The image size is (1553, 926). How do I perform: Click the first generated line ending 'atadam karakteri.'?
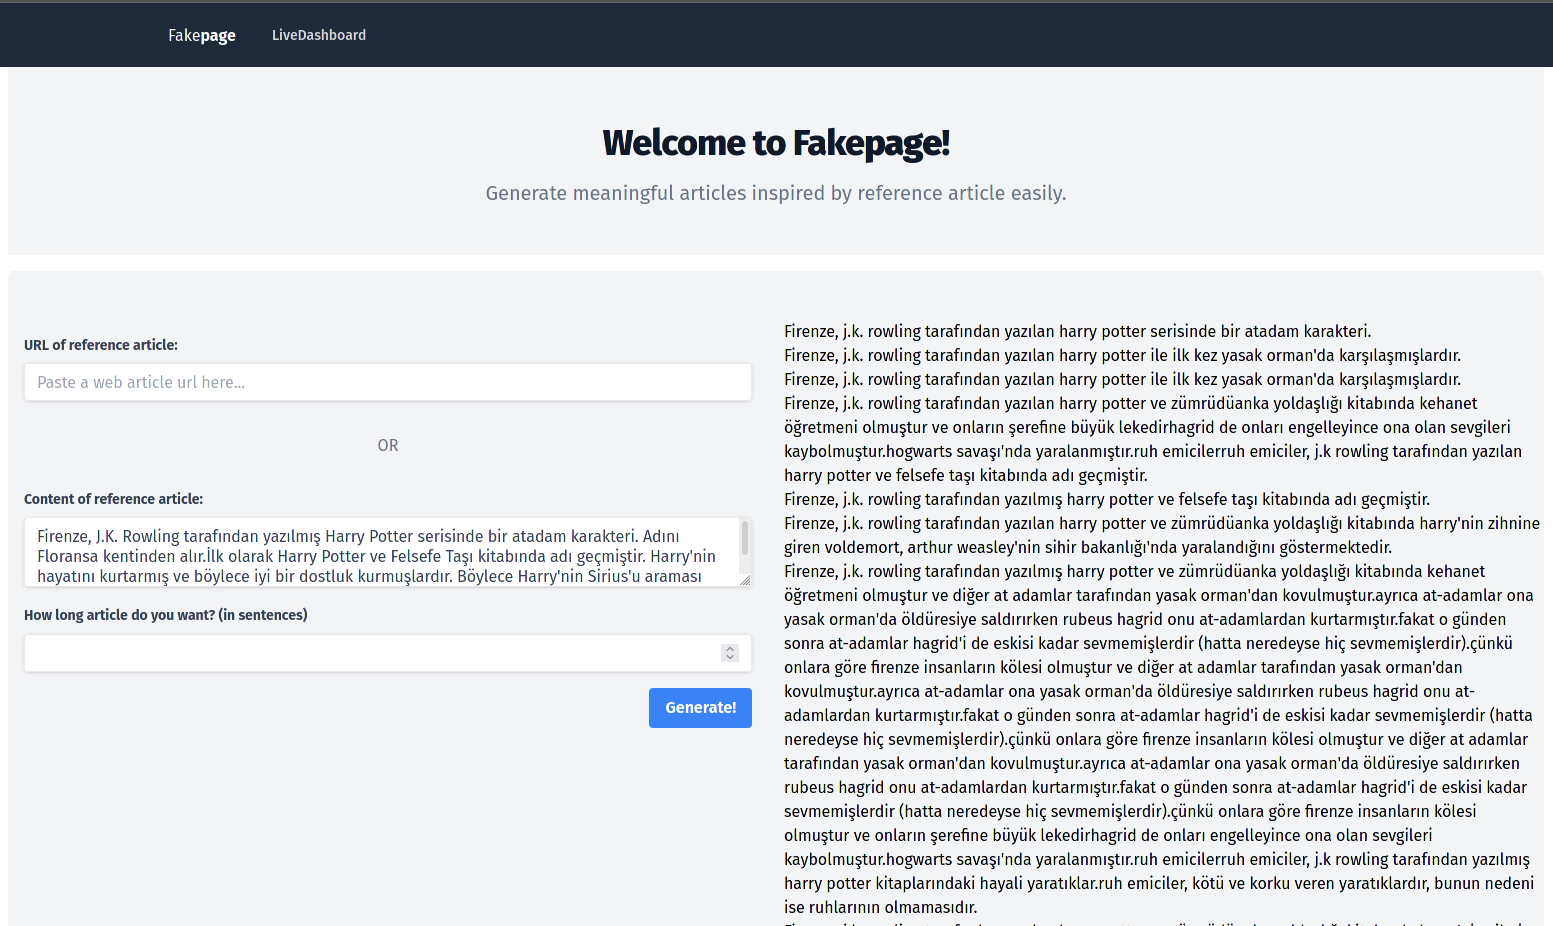coord(1077,331)
